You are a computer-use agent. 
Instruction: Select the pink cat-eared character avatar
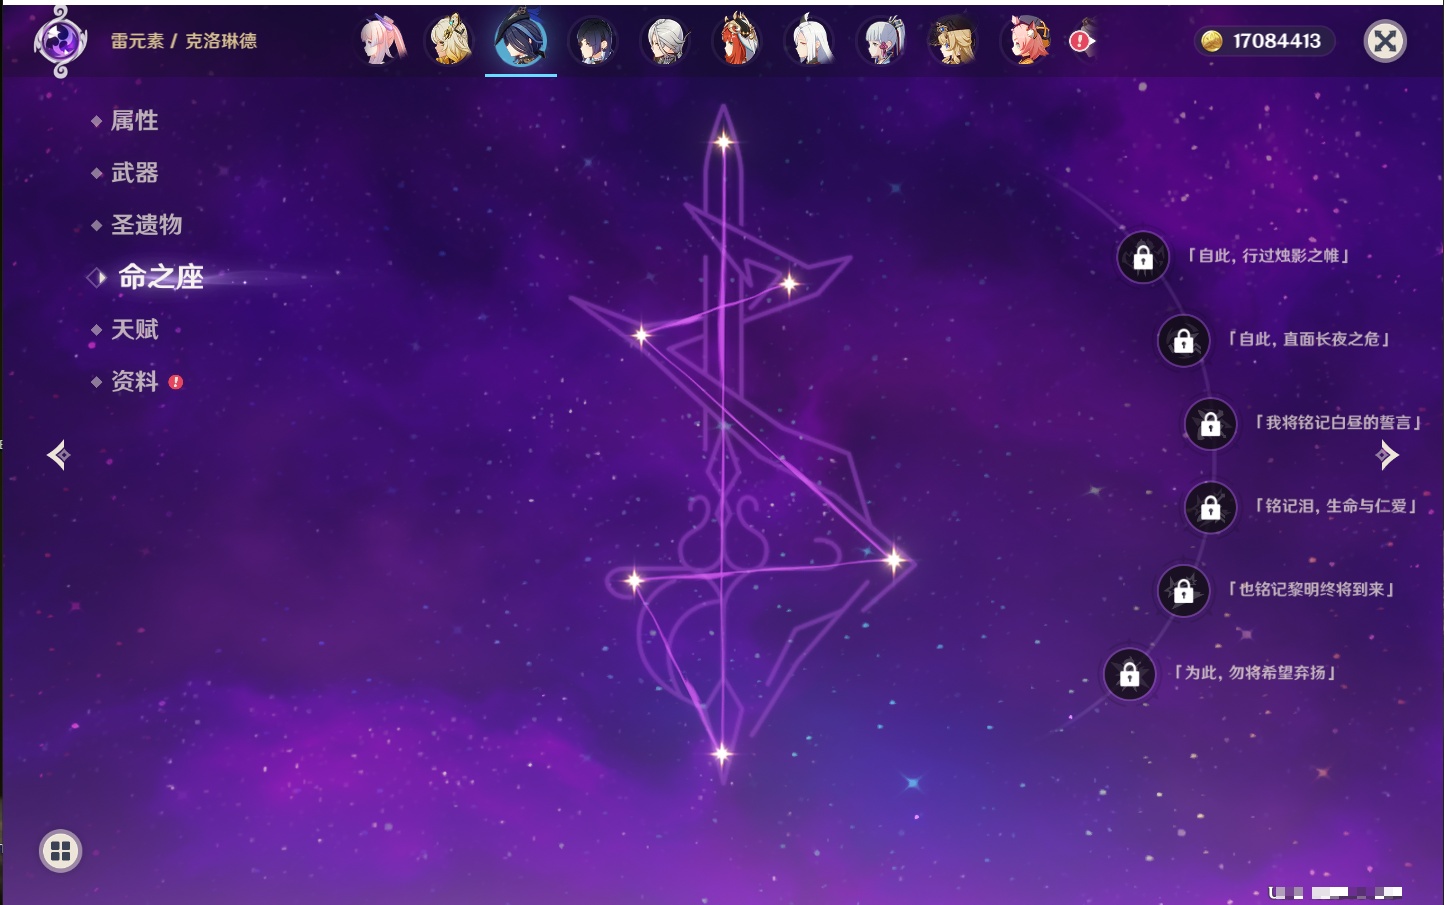point(1026,41)
